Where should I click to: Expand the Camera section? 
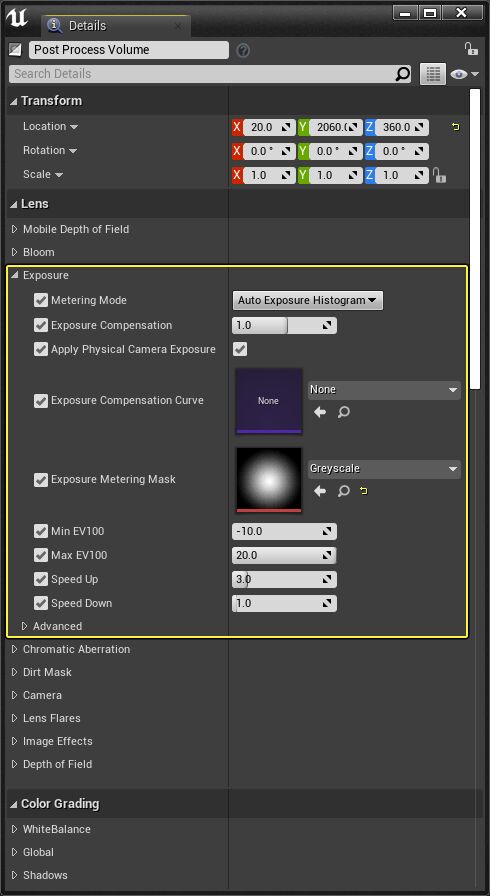point(14,695)
